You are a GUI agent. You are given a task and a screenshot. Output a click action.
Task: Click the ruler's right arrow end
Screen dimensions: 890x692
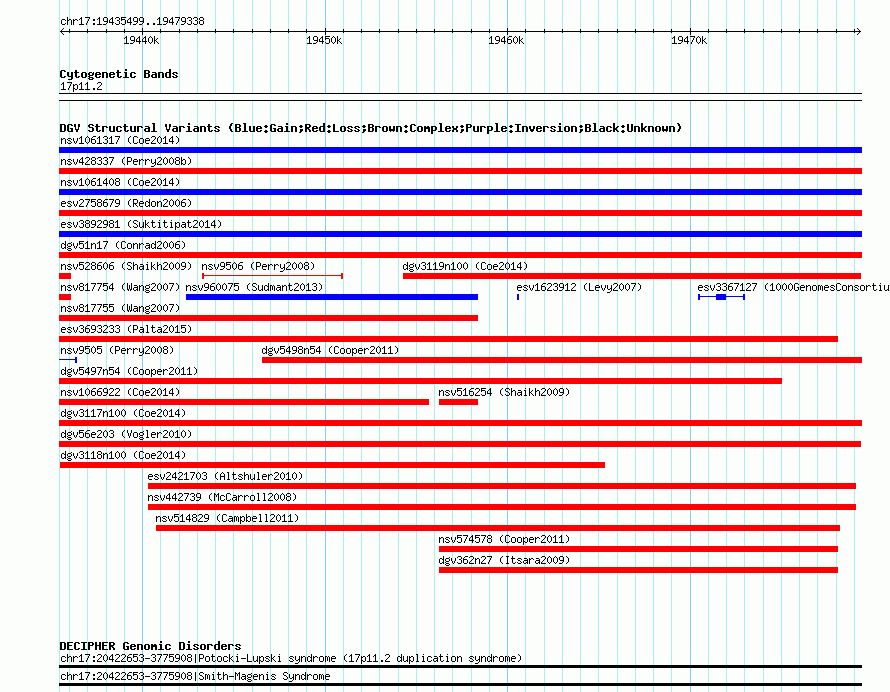[x=858, y=32]
